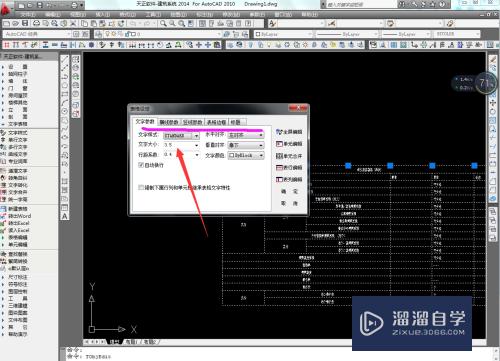Screen dimensions: 500x361
Task: Click the 单元编辑 icon in dialog
Action: 279,144
